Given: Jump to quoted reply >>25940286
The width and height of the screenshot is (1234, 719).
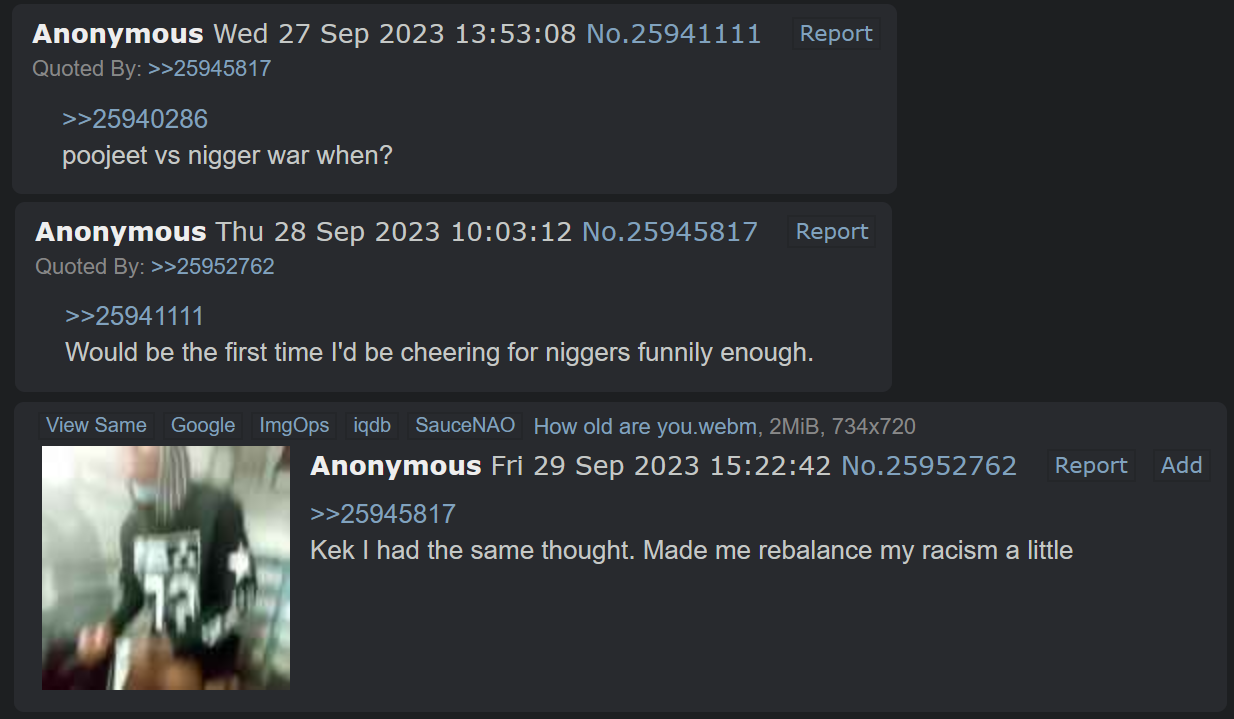Looking at the screenshot, I should tap(135, 119).
